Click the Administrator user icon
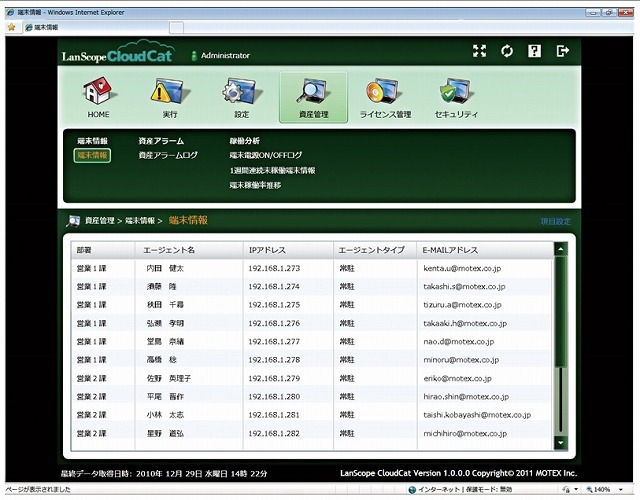 pyautogui.click(x=194, y=56)
